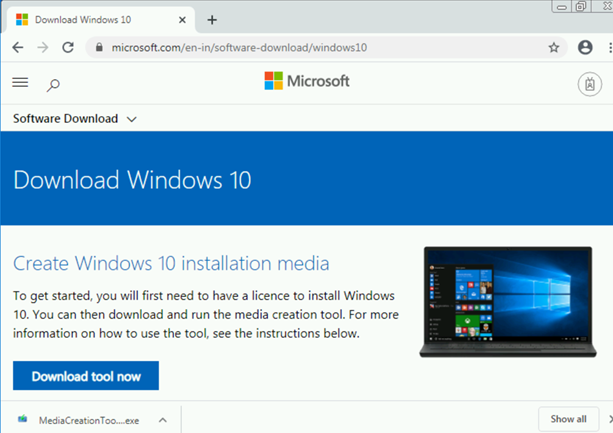Click the paragraph starting 'To get started'
This screenshot has width=613, height=433.
pos(206,314)
